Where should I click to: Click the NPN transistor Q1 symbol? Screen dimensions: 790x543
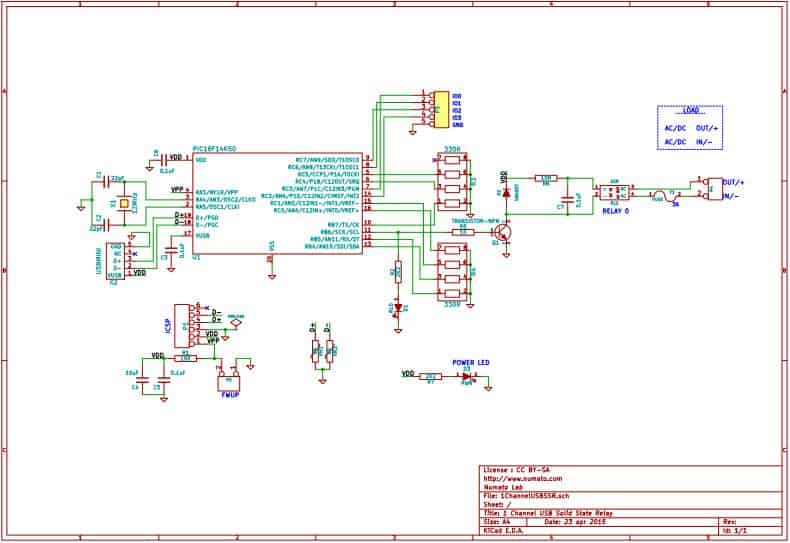(x=507, y=232)
